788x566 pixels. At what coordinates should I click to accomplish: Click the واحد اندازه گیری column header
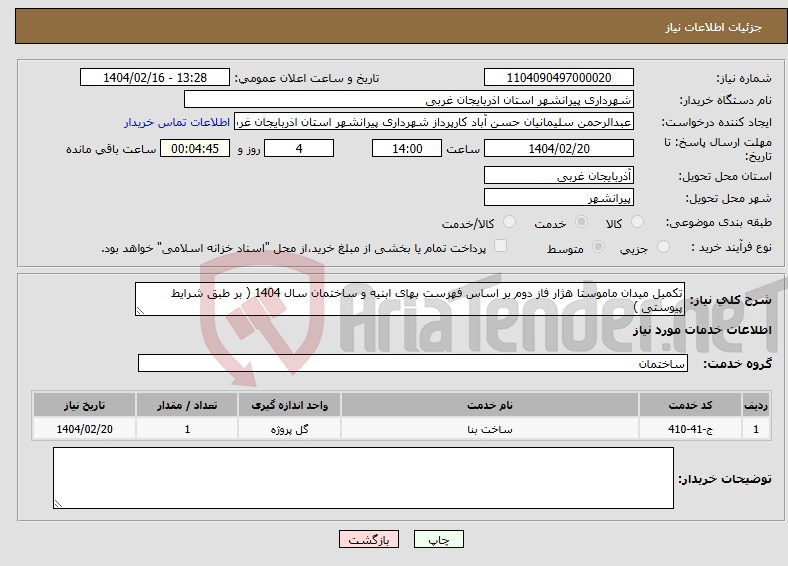(x=289, y=405)
